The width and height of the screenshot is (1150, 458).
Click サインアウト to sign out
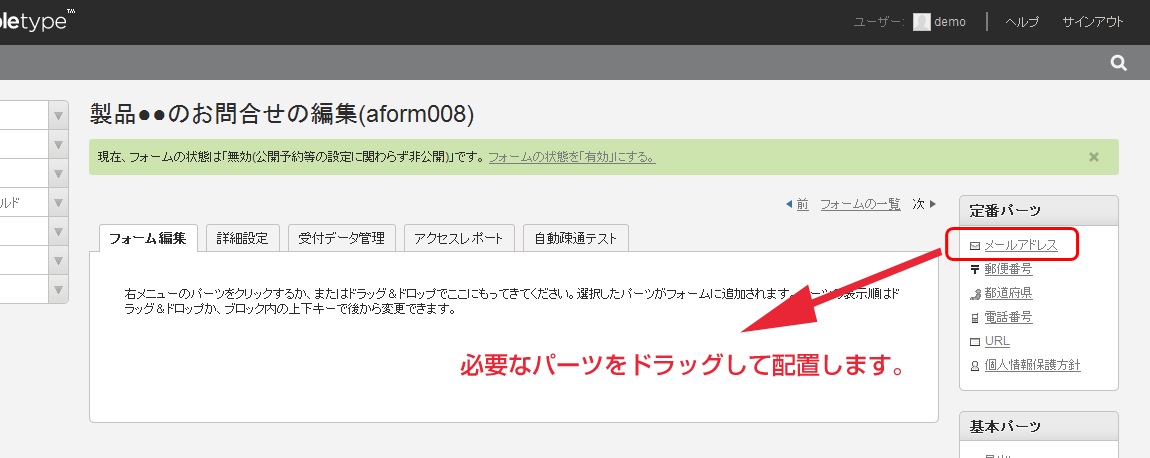click(1093, 22)
